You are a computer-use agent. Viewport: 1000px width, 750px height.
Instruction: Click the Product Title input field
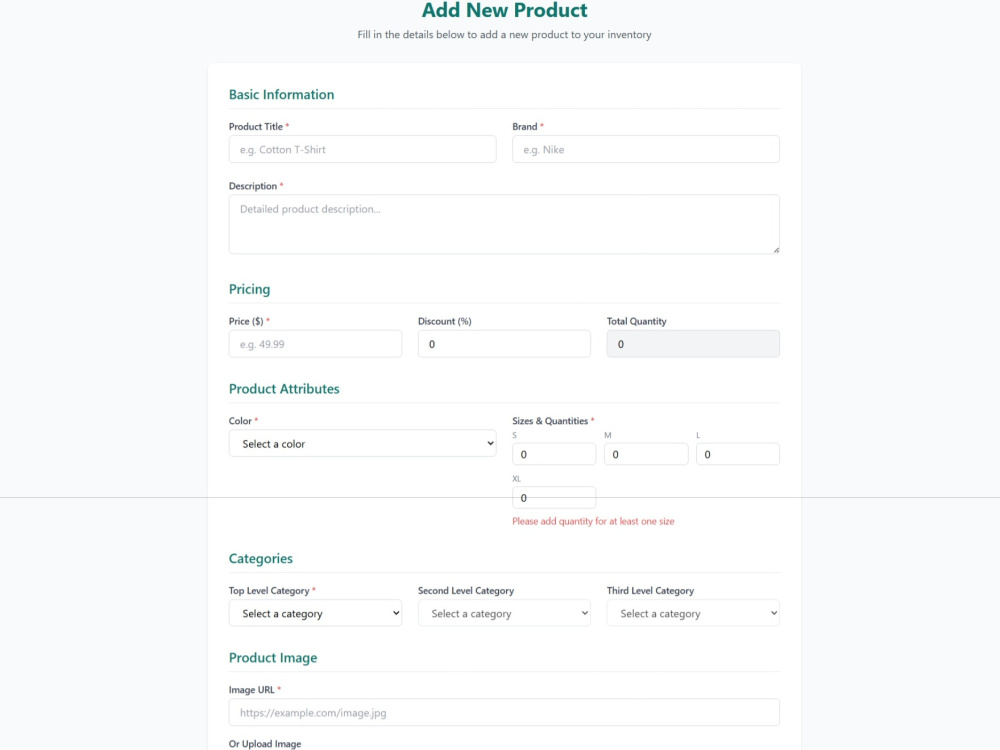click(x=362, y=149)
